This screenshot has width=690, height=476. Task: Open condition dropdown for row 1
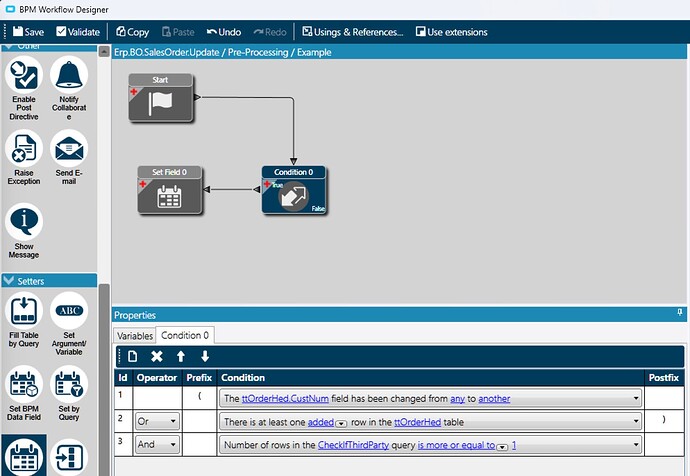(x=636, y=399)
